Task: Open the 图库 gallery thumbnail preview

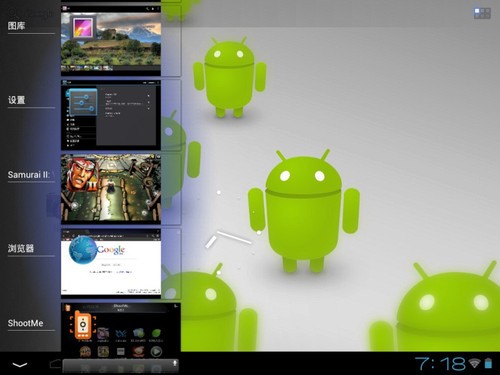Action: tap(111, 42)
